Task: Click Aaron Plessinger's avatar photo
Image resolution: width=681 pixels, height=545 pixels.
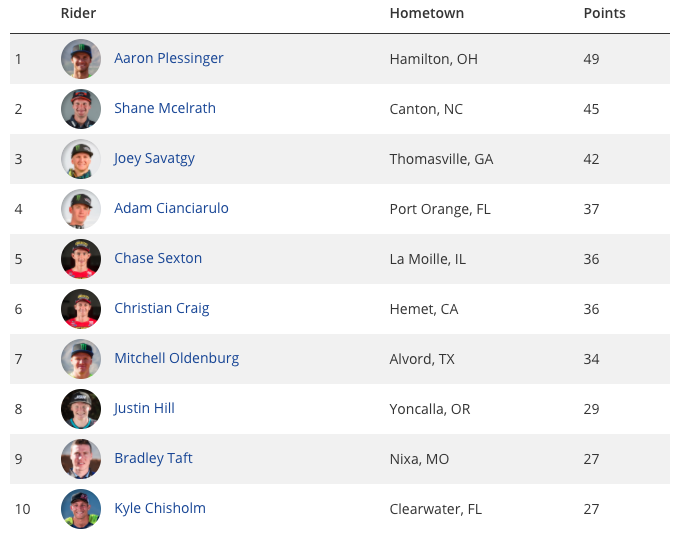Action: coord(81,59)
